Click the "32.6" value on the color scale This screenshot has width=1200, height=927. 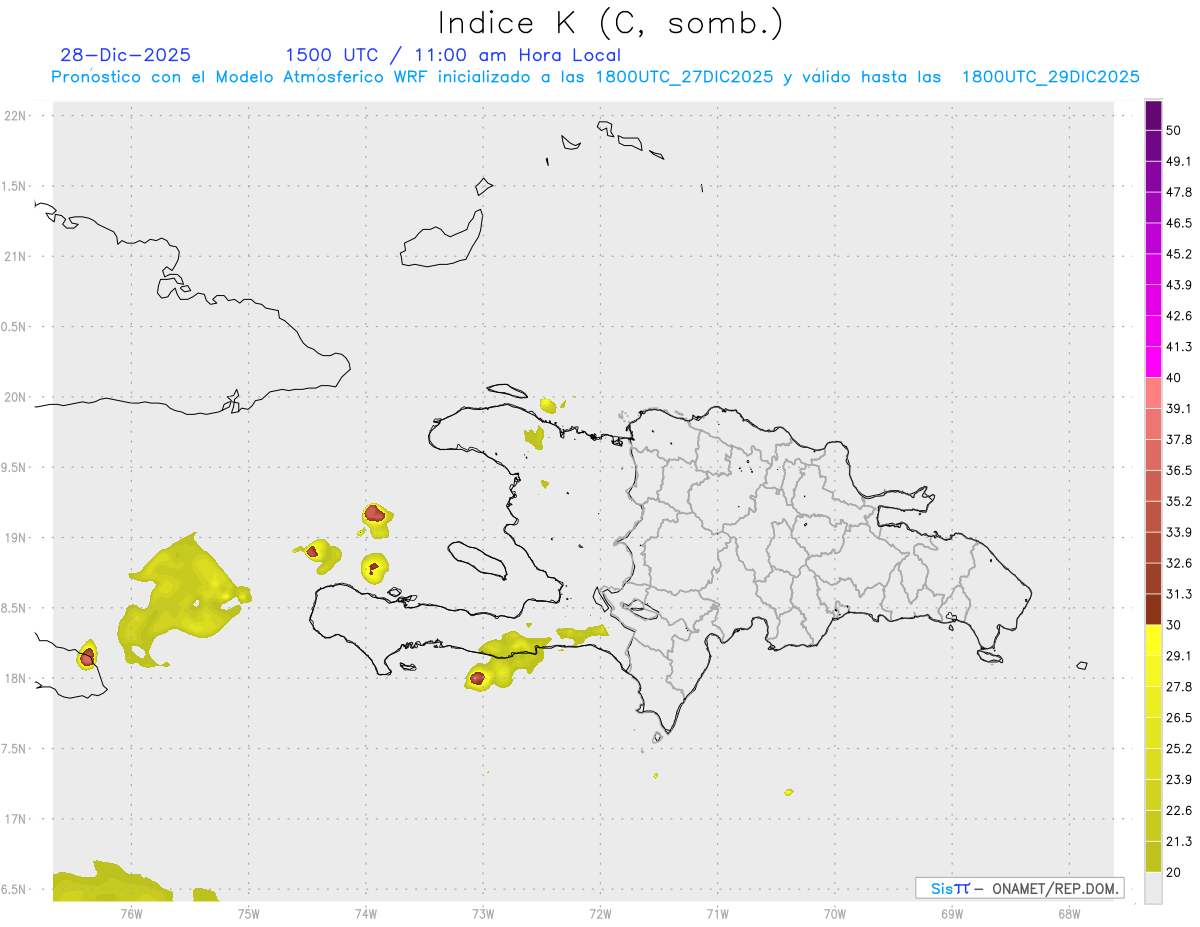tap(1179, 563)
